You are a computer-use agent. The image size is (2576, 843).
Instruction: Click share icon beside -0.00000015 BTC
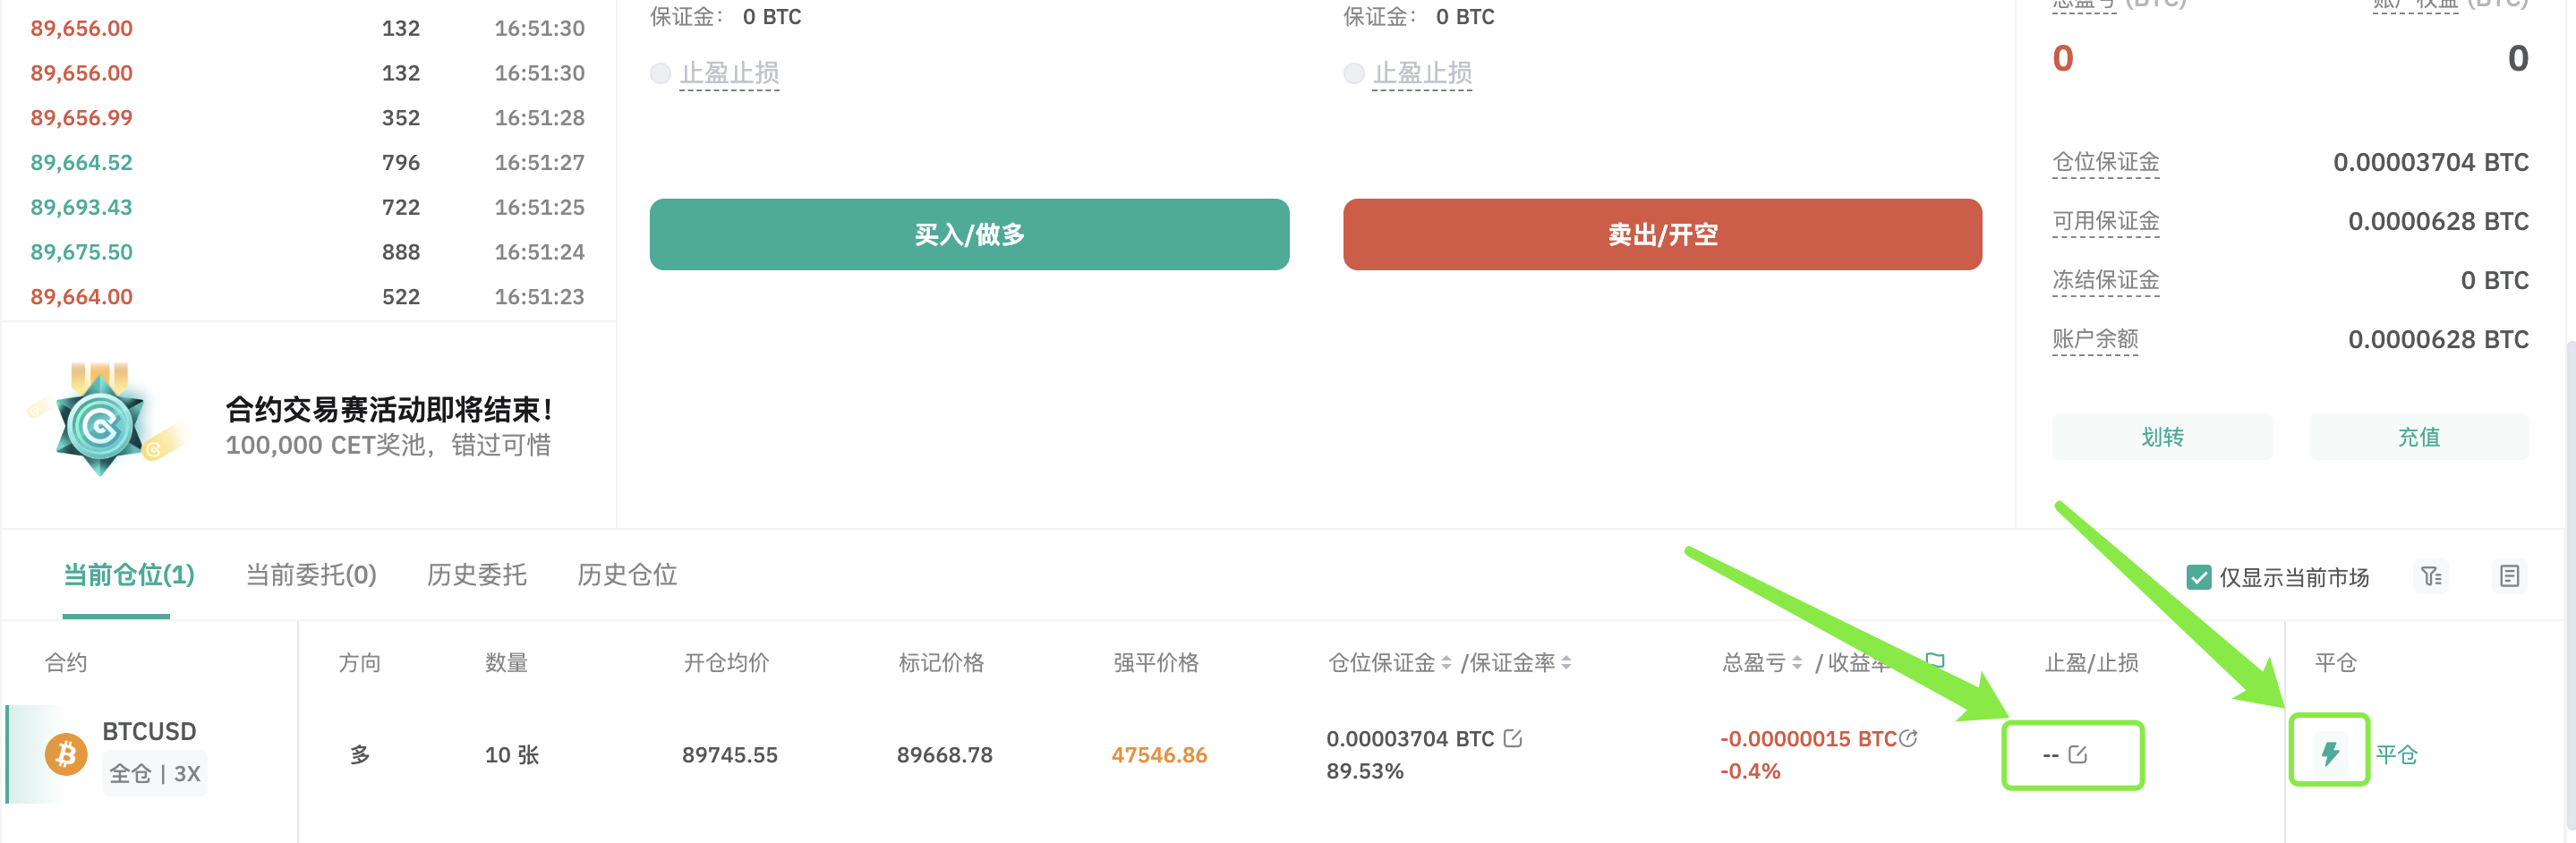tap(1908, 738)
